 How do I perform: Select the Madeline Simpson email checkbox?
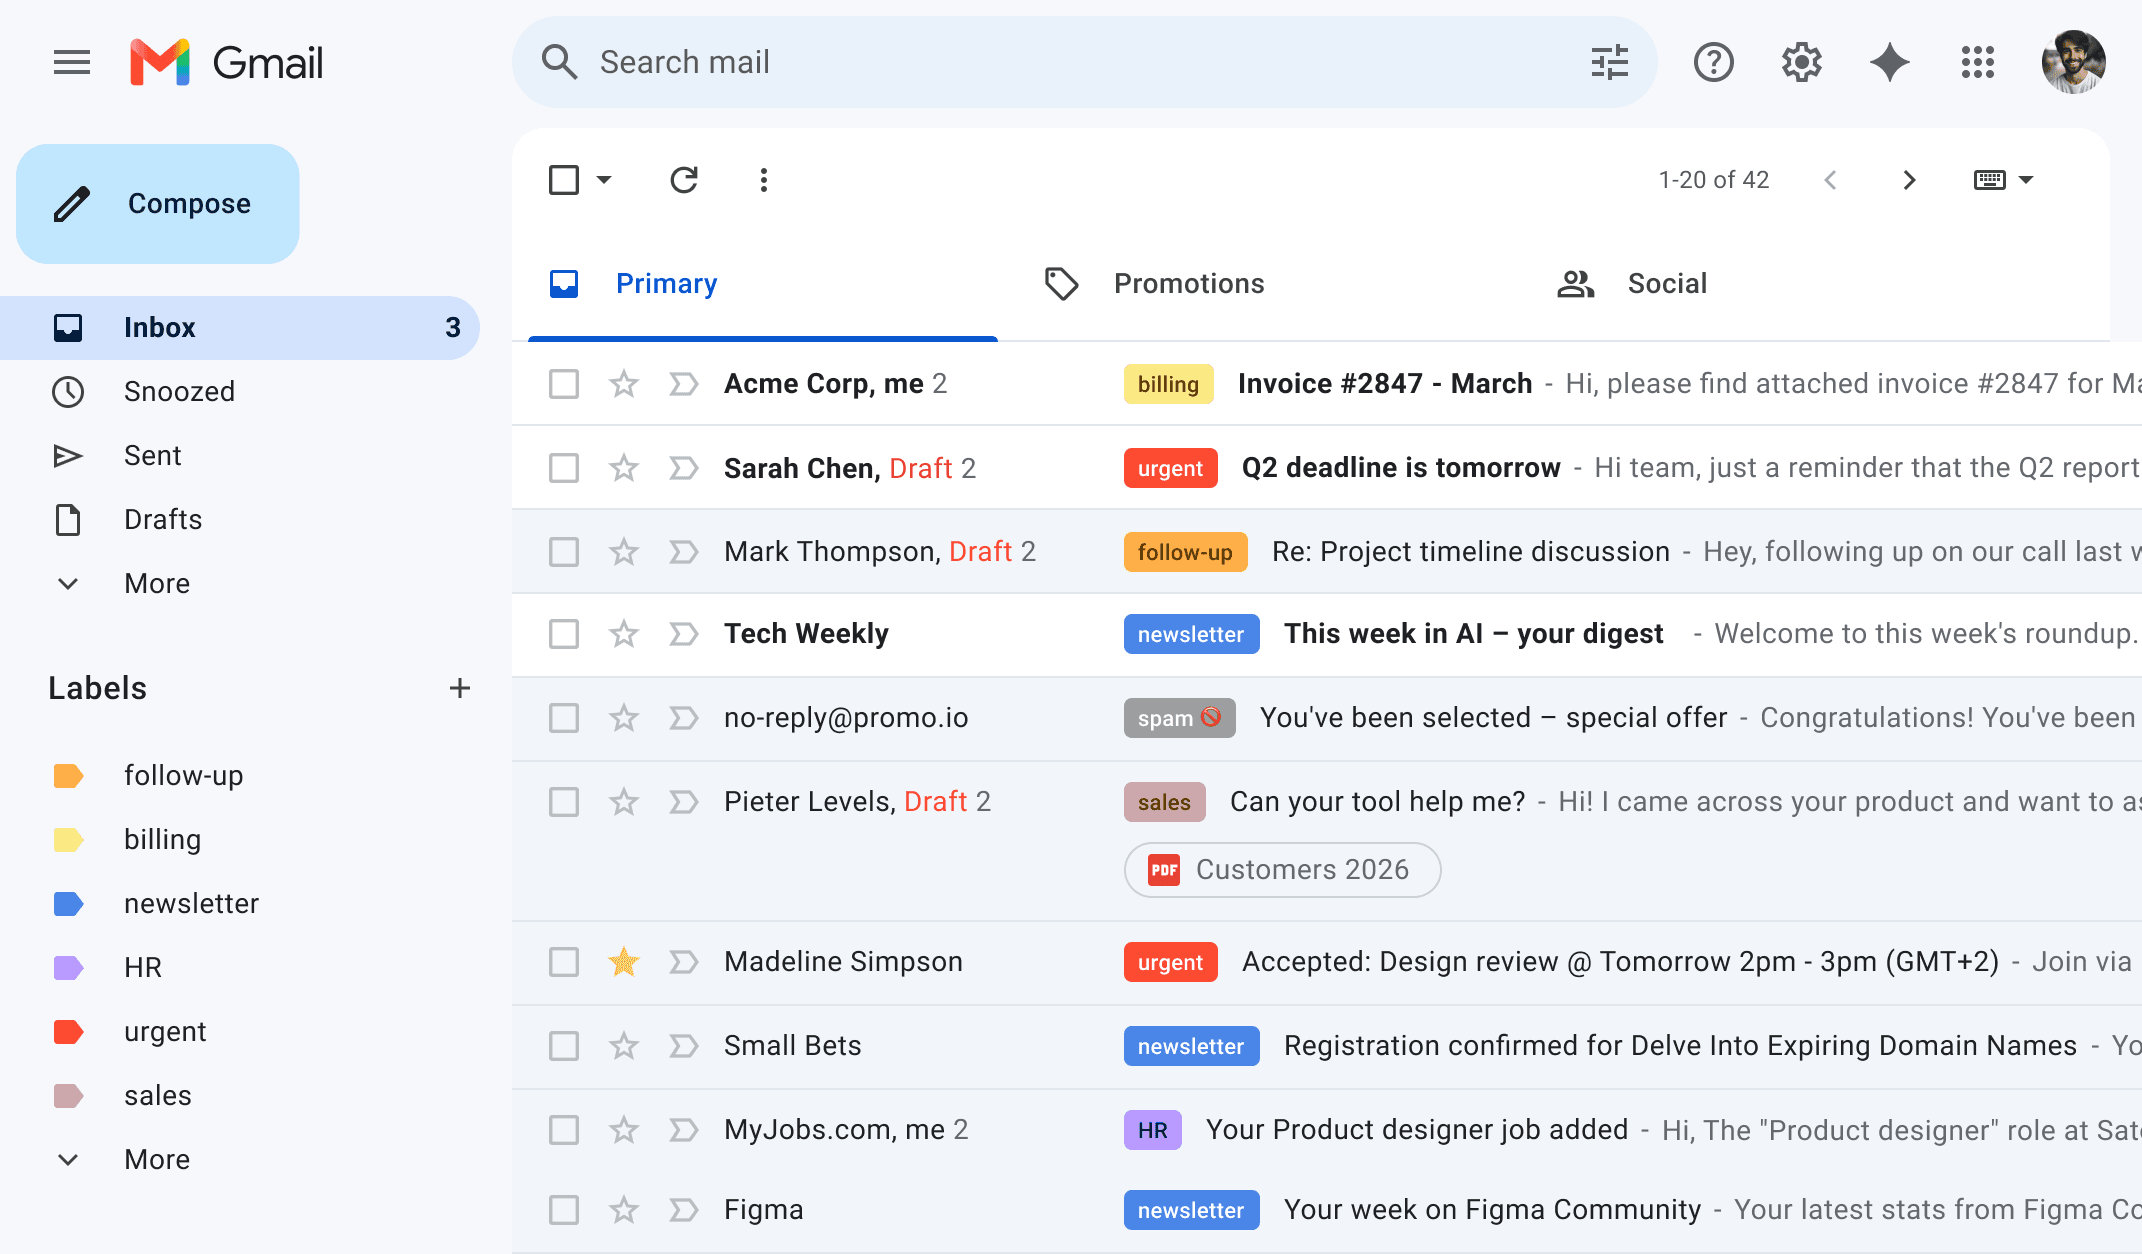[x=564, y=962]
